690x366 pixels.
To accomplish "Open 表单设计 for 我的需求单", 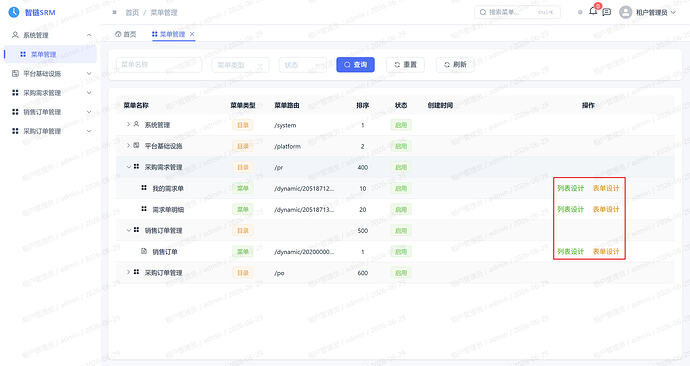I will [x=606, y=188].
